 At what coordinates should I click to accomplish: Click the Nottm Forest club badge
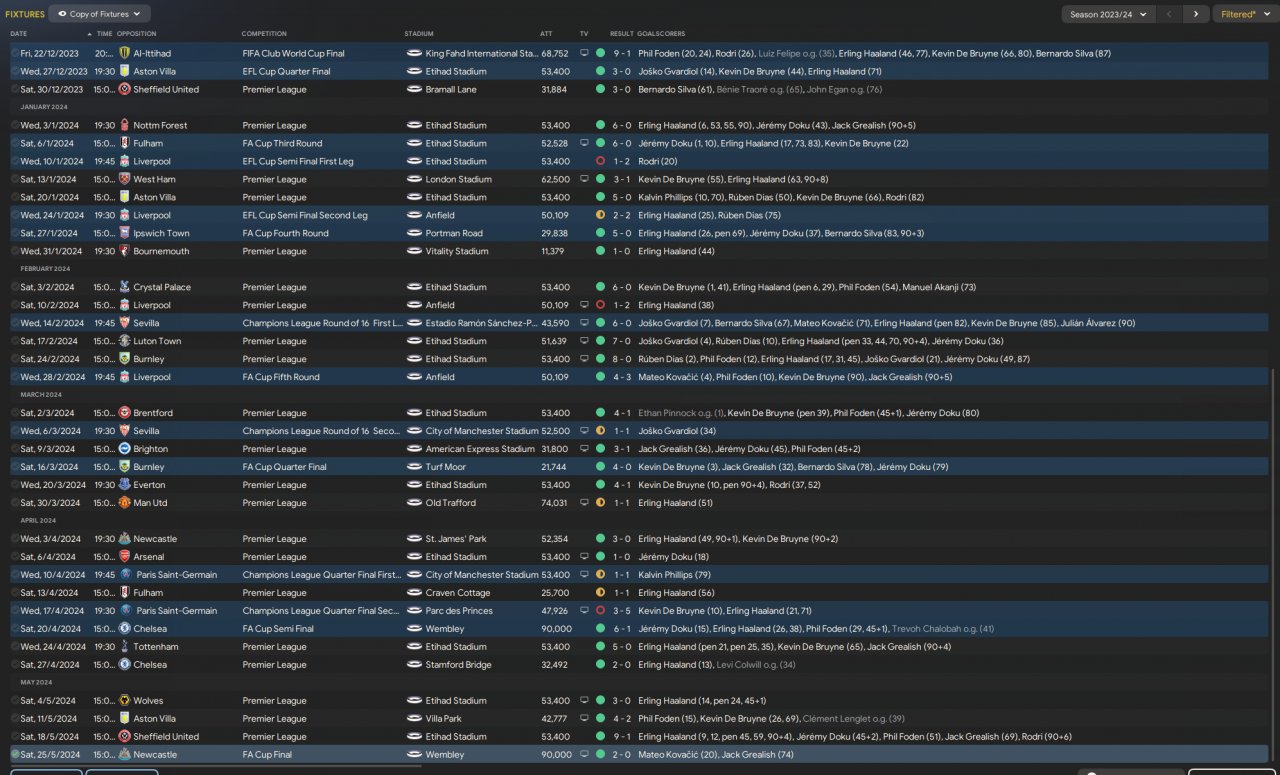[x=125, y=125]
